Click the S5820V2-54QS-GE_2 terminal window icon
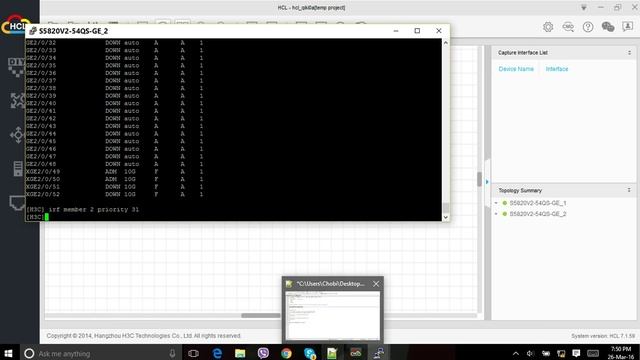 33,31
